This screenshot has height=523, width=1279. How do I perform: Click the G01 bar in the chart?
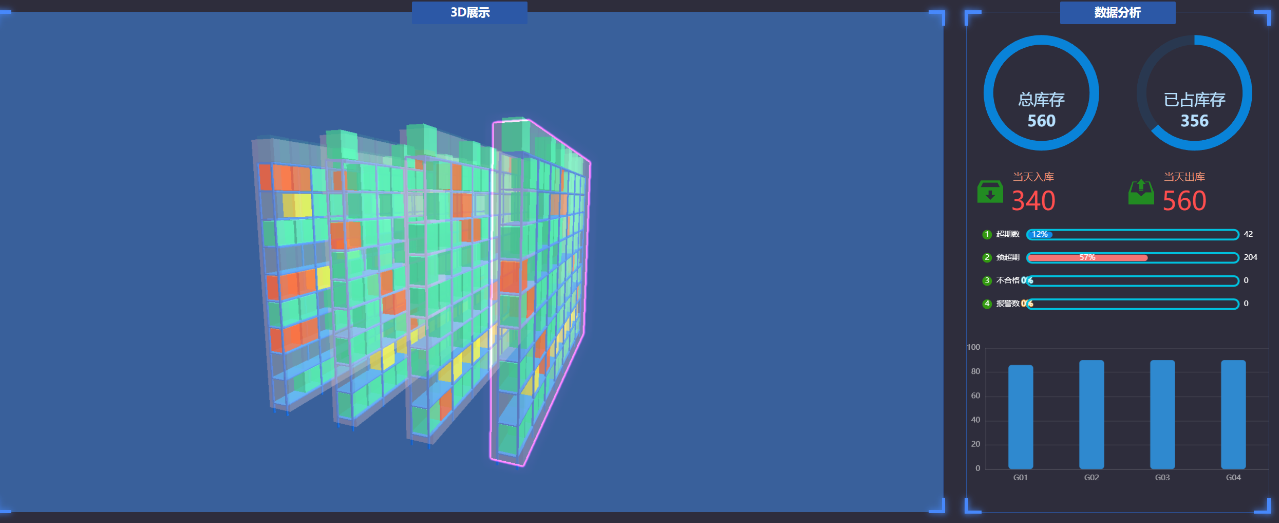[x=1020, y=416]
